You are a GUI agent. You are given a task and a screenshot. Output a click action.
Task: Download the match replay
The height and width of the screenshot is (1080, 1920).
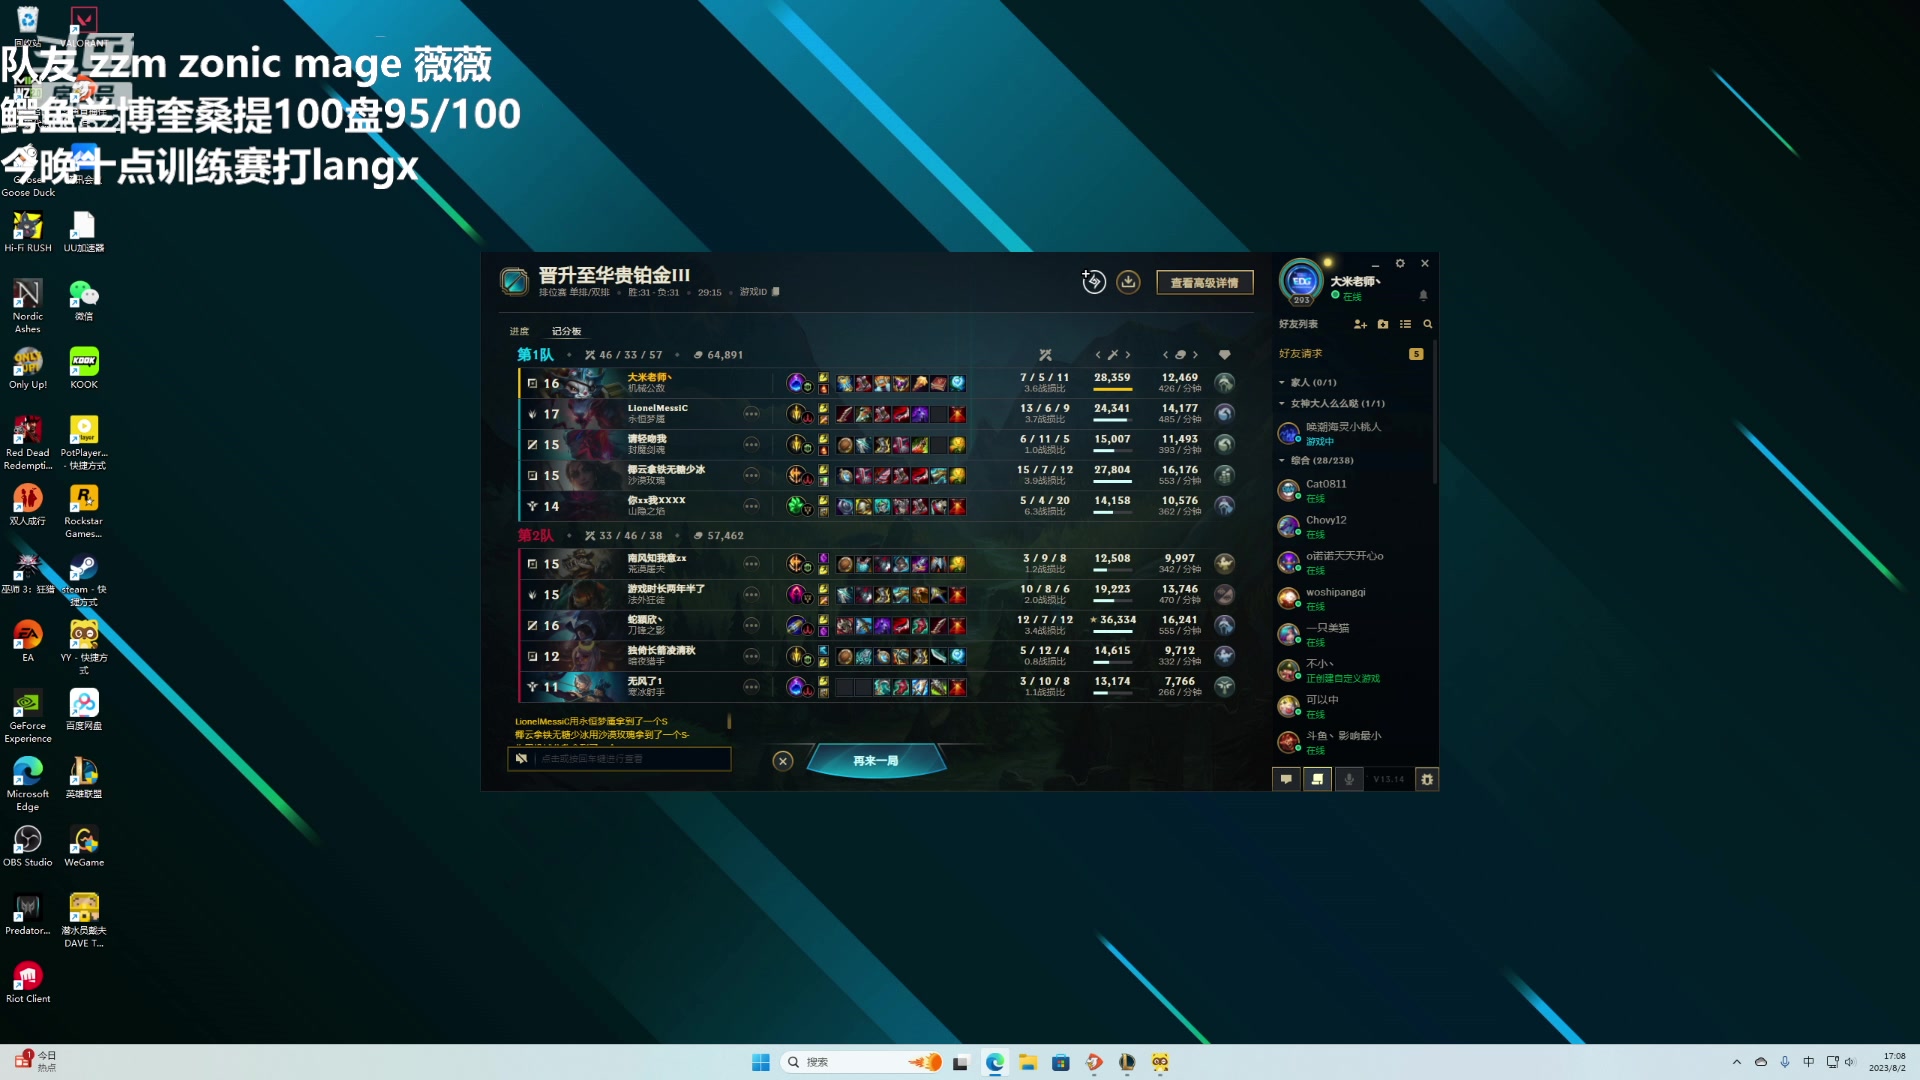point(1128,282)
